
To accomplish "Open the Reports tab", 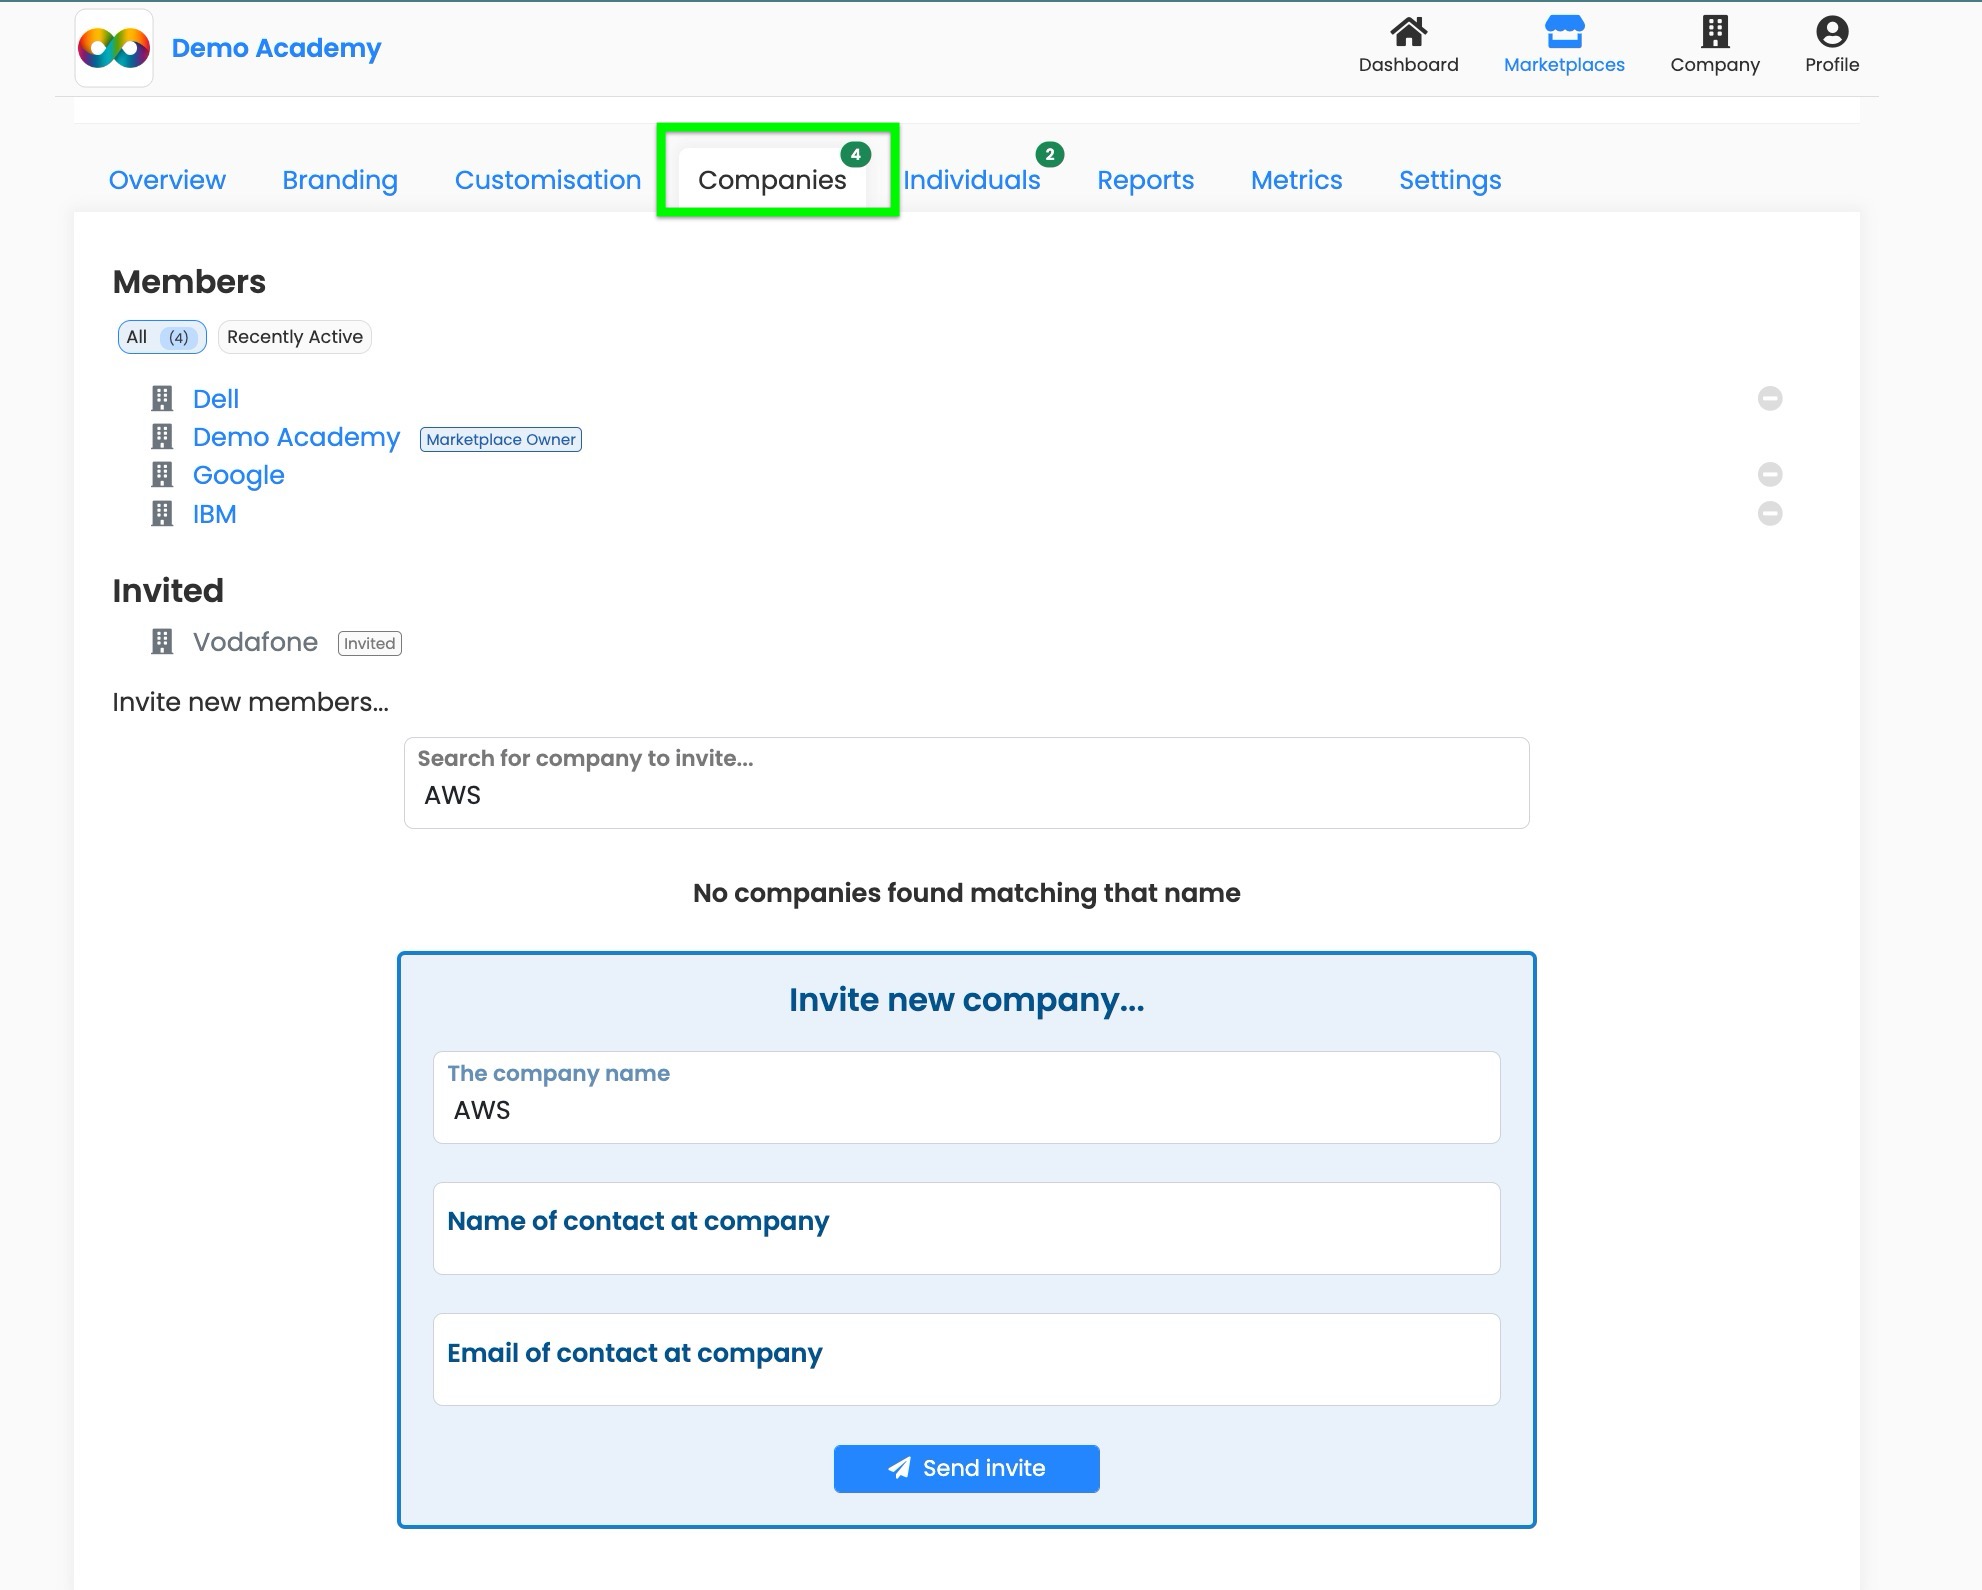I will [x=1145, y=180].
